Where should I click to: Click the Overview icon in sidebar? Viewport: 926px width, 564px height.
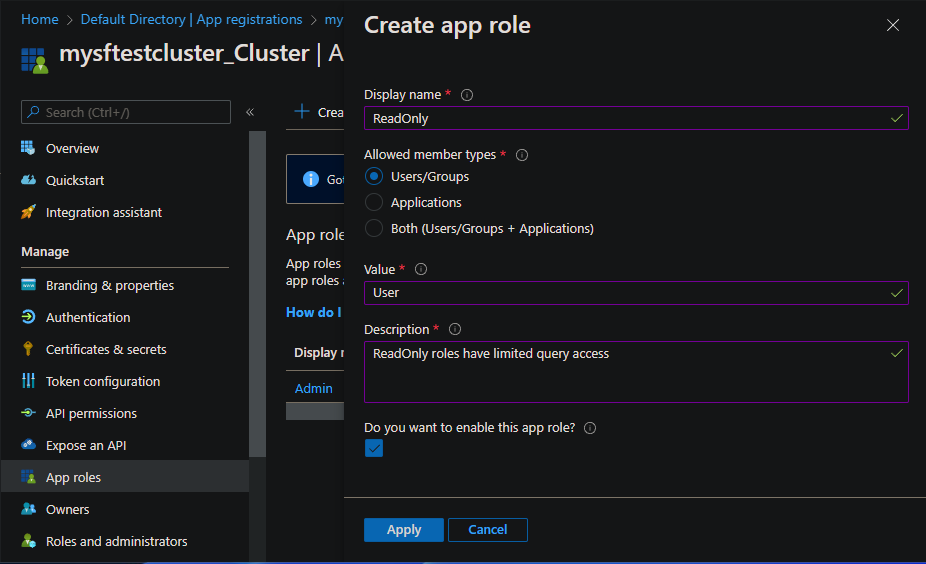click(x=28, y=148)
